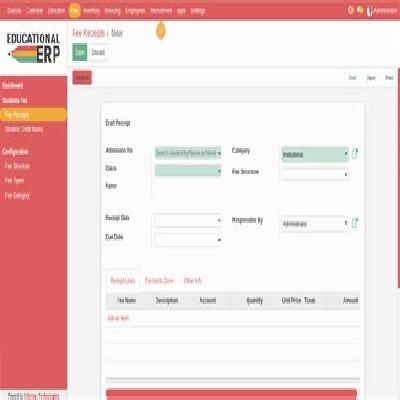Switch to the Other Info tab
The image size is (400, 400).
pyautogui.click(x=193, y=280)
